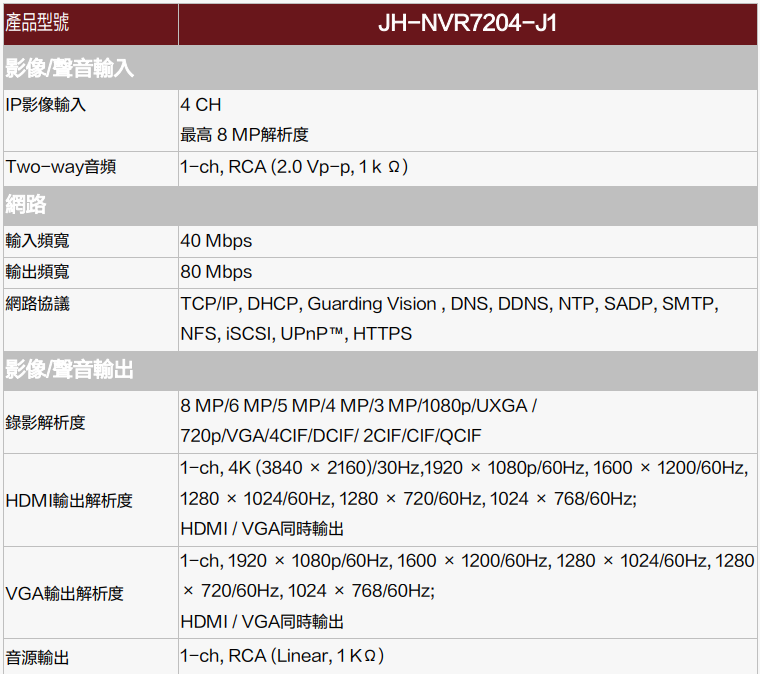This screenshot has height=674, width=760.
Task: Click the 80 Mbps value
Action: [x=216, y=272]
